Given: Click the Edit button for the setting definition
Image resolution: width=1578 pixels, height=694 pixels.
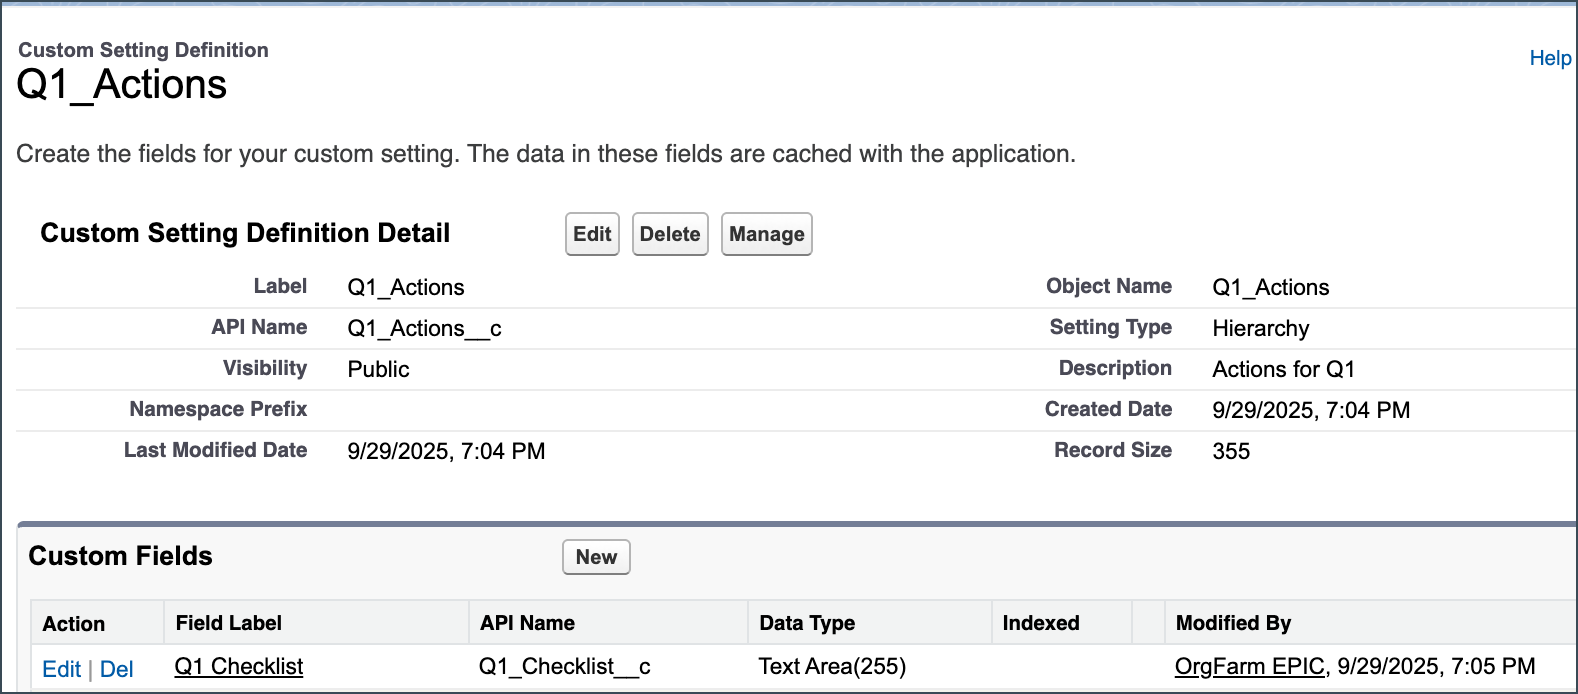Looking at the screenshot, I should (x=592, y=234).
